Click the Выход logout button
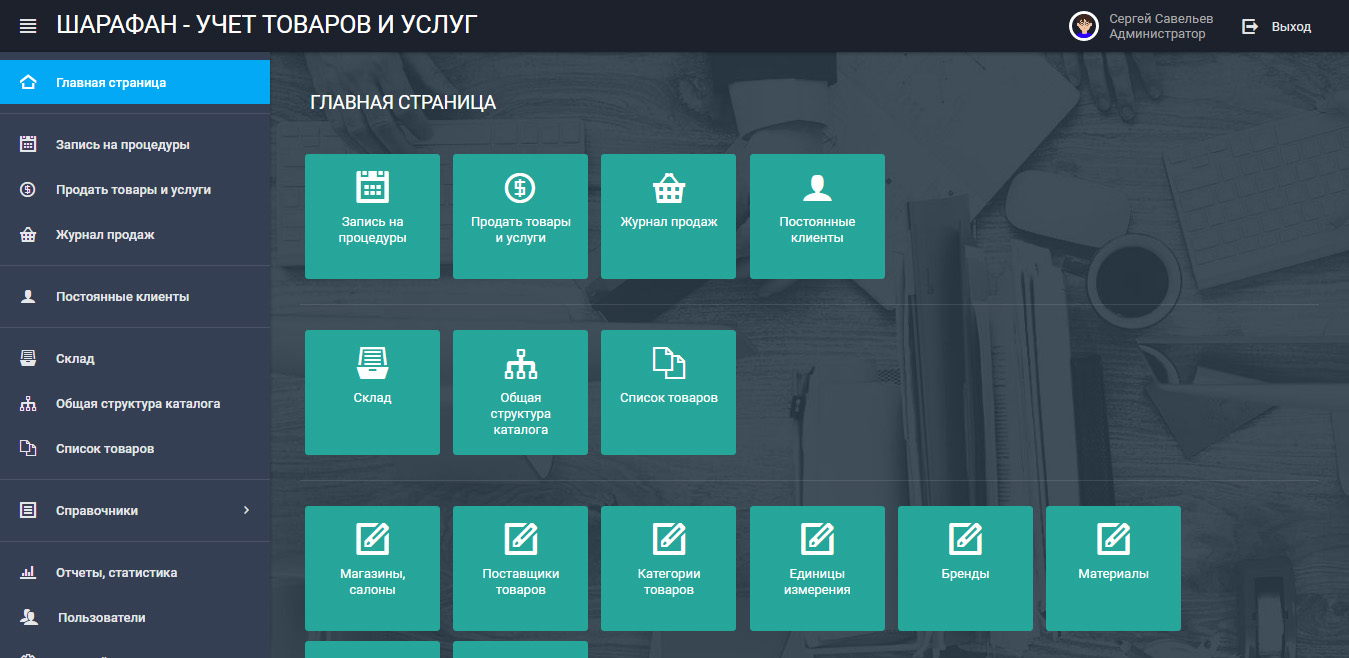This screenshot has width=1349, height=658. coord(1277,27)
